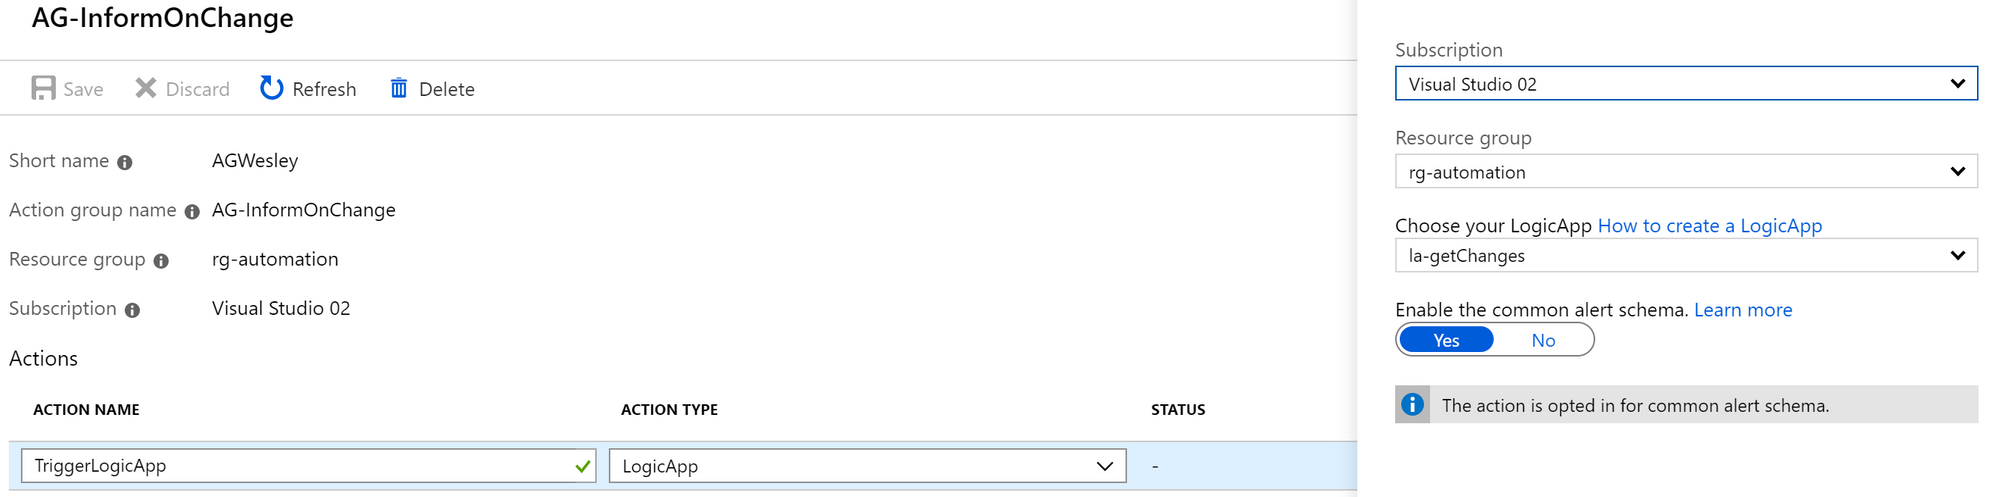Click the Refresh circular arrow icon
The height and width of the screenshot is (497, 2000).
[x=271, y=88]
